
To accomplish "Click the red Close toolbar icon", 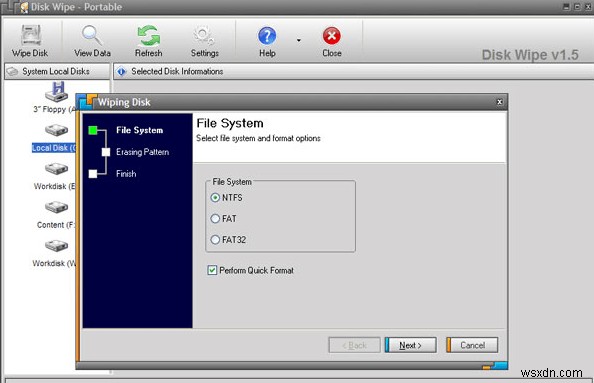I will click(331, 36).
